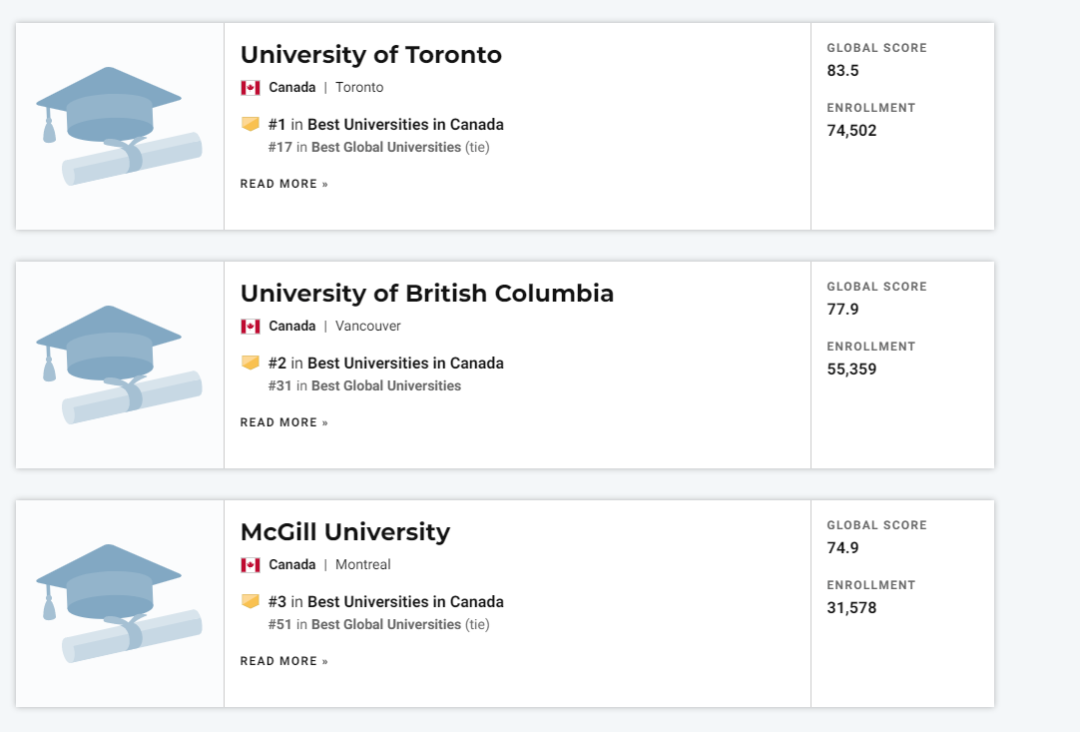Viewport: 1080px width, 732px height.
Task: Click Read More under University of Toronto
Action: [284, 184]
